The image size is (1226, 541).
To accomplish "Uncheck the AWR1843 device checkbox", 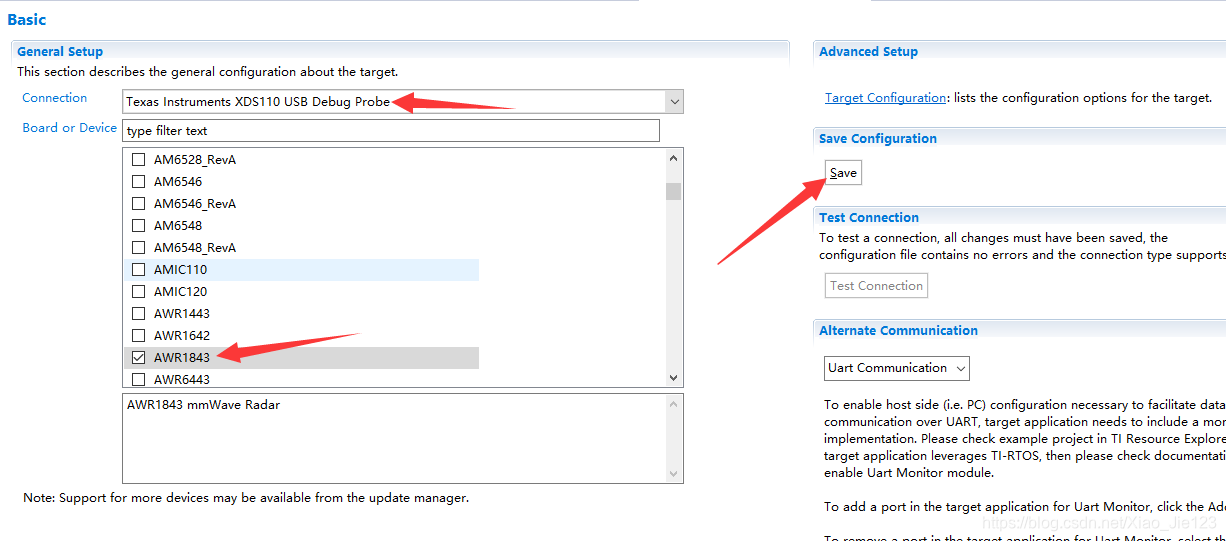I will 138,358.
